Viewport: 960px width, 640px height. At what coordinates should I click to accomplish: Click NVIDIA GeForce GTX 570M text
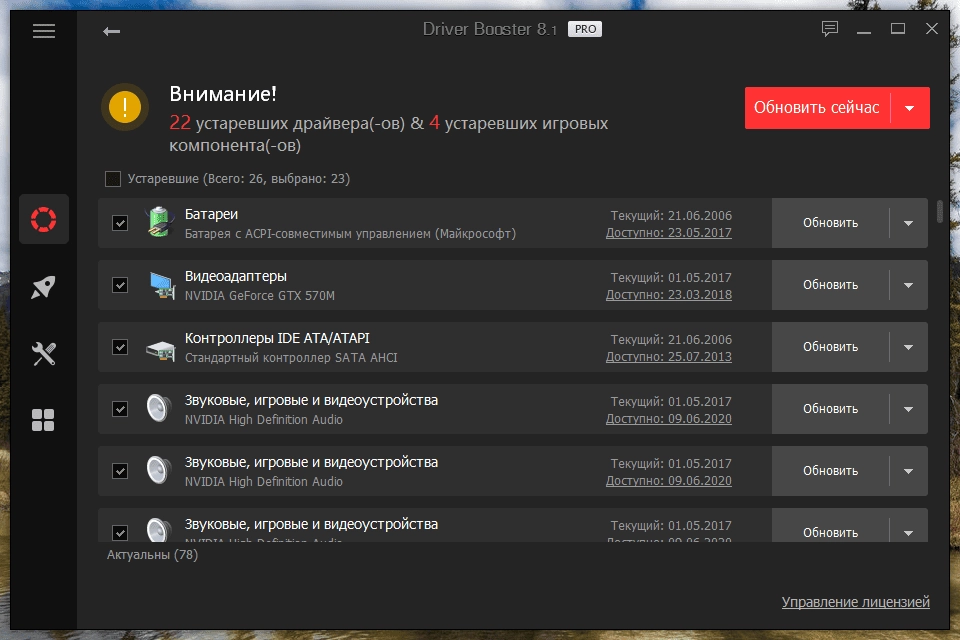pyautogui.click(x=260, y=295)
